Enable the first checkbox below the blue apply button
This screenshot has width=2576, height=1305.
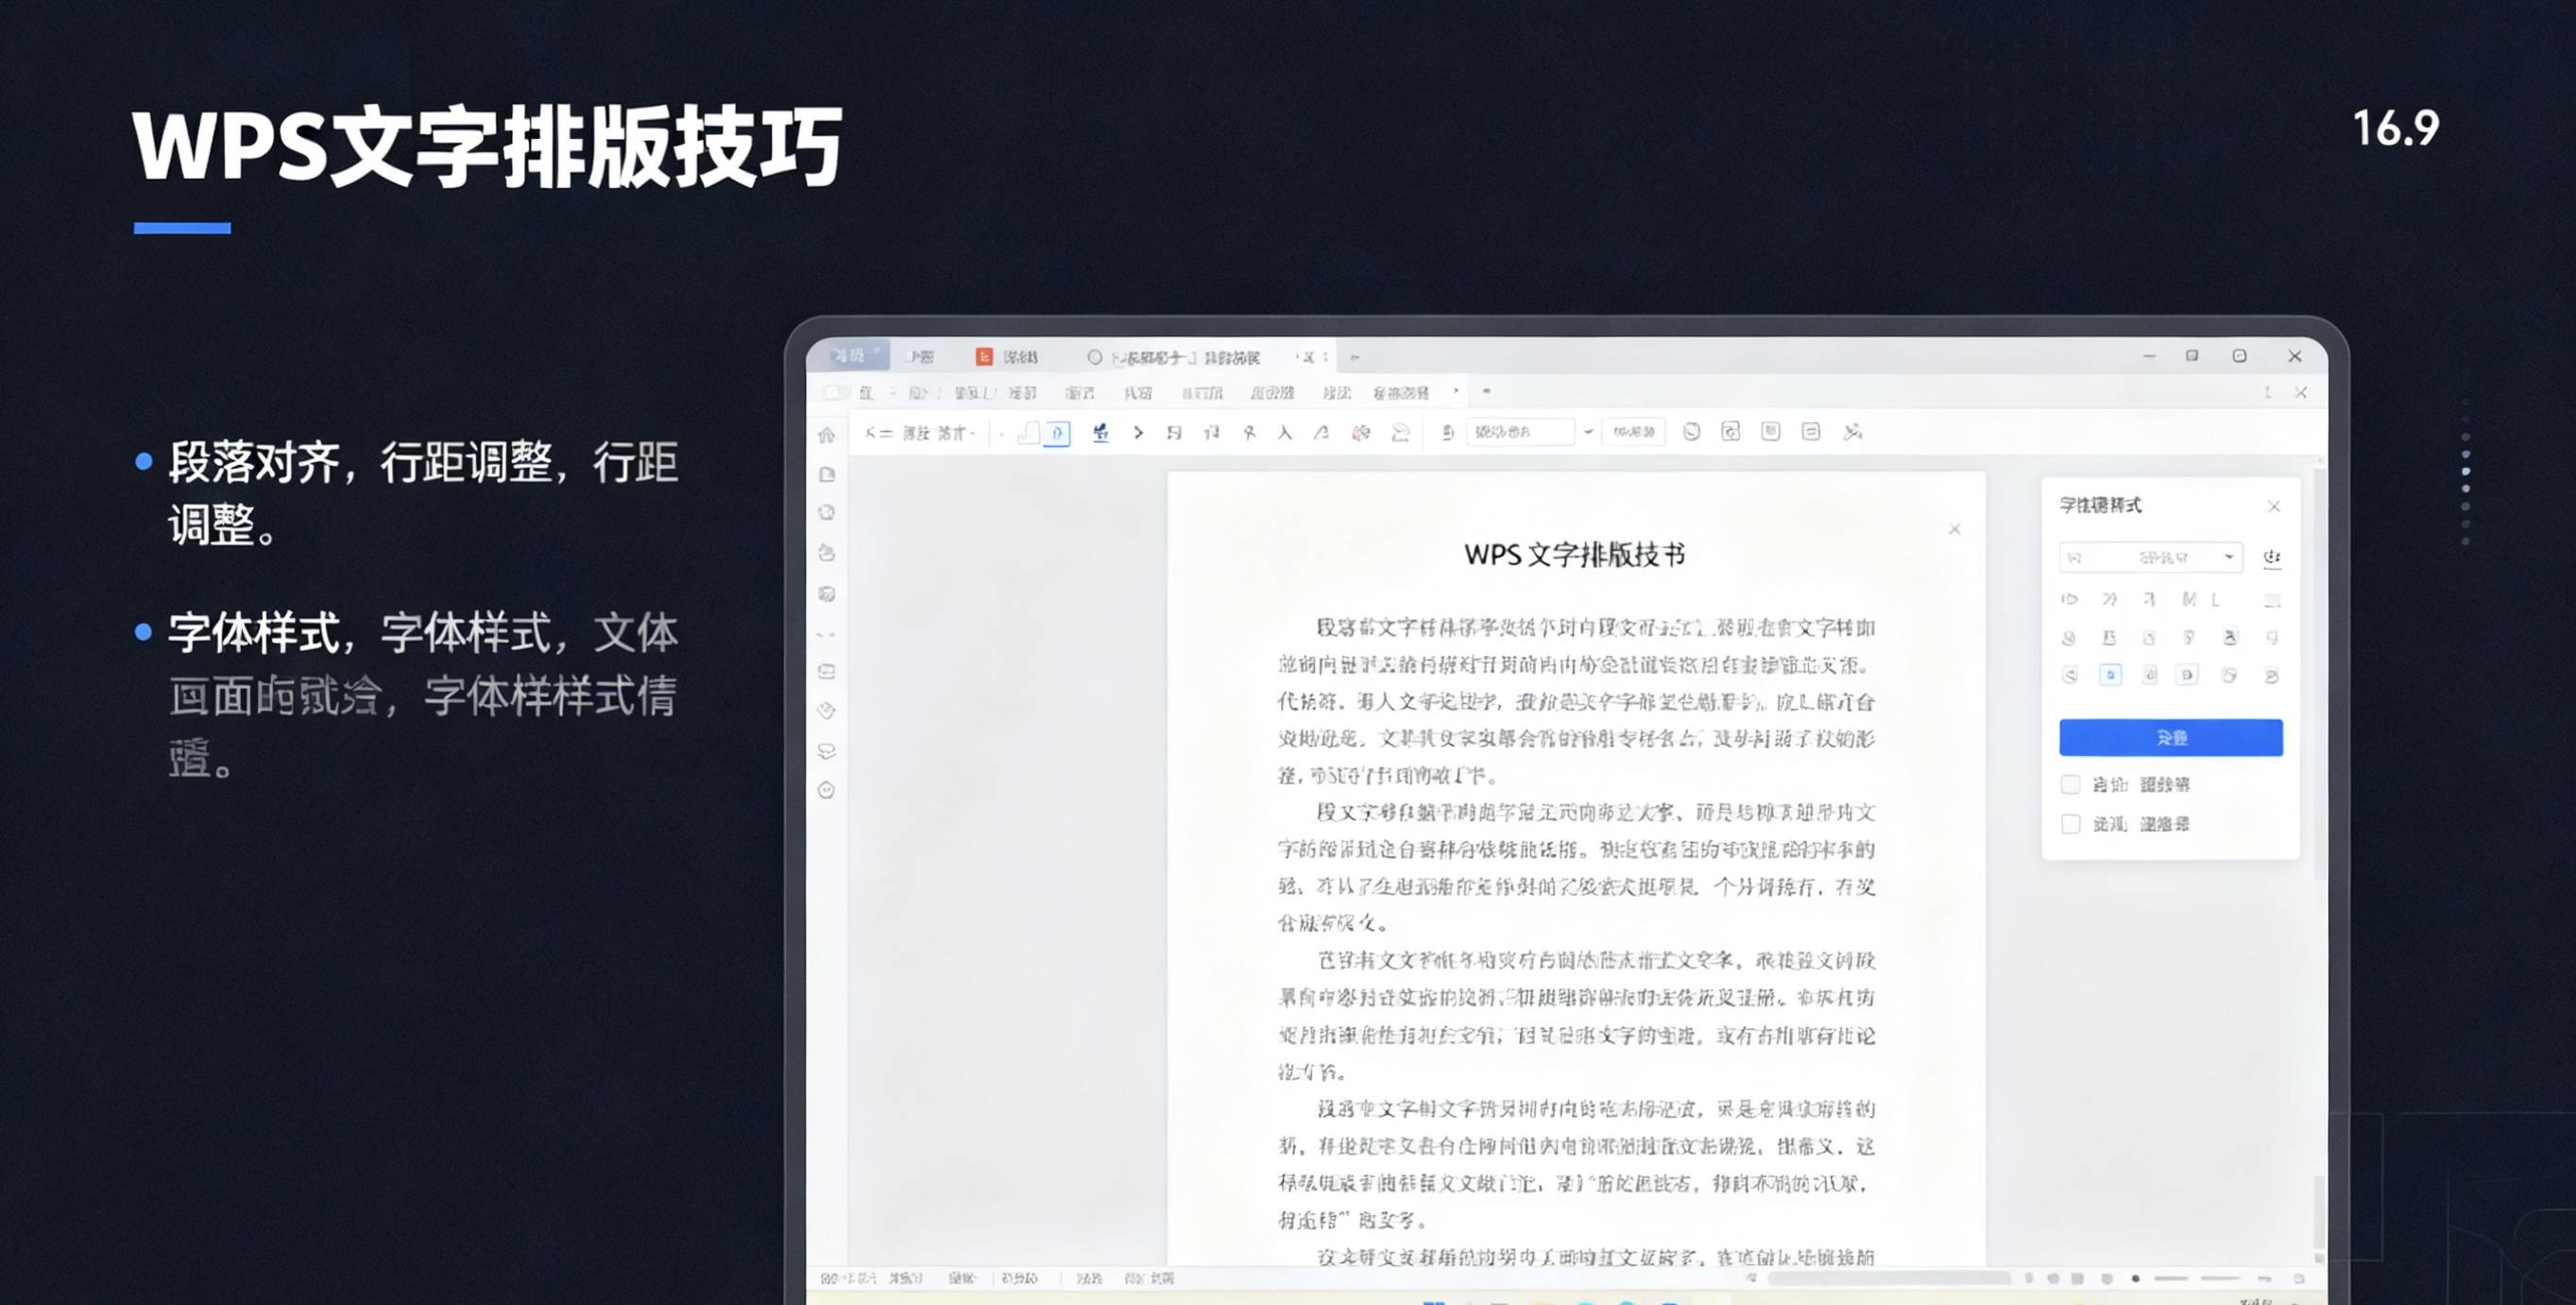pyautogui.click(x=2071, y=785)
